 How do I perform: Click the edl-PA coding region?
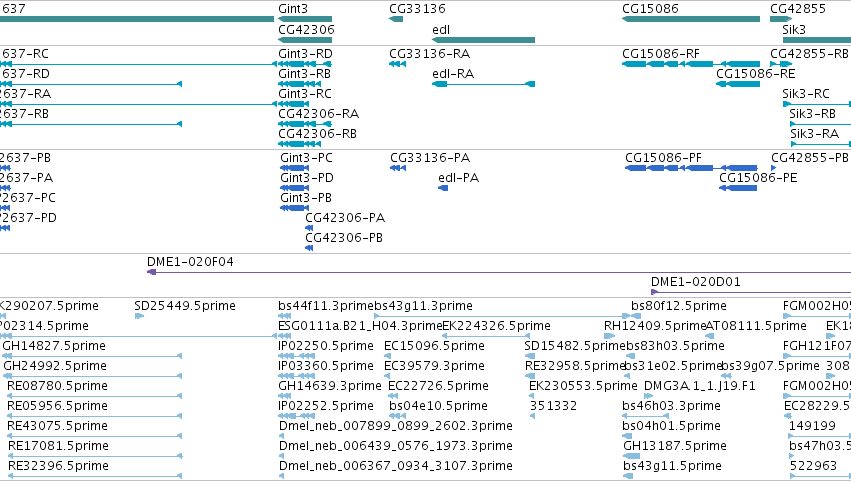click(443, 188)
